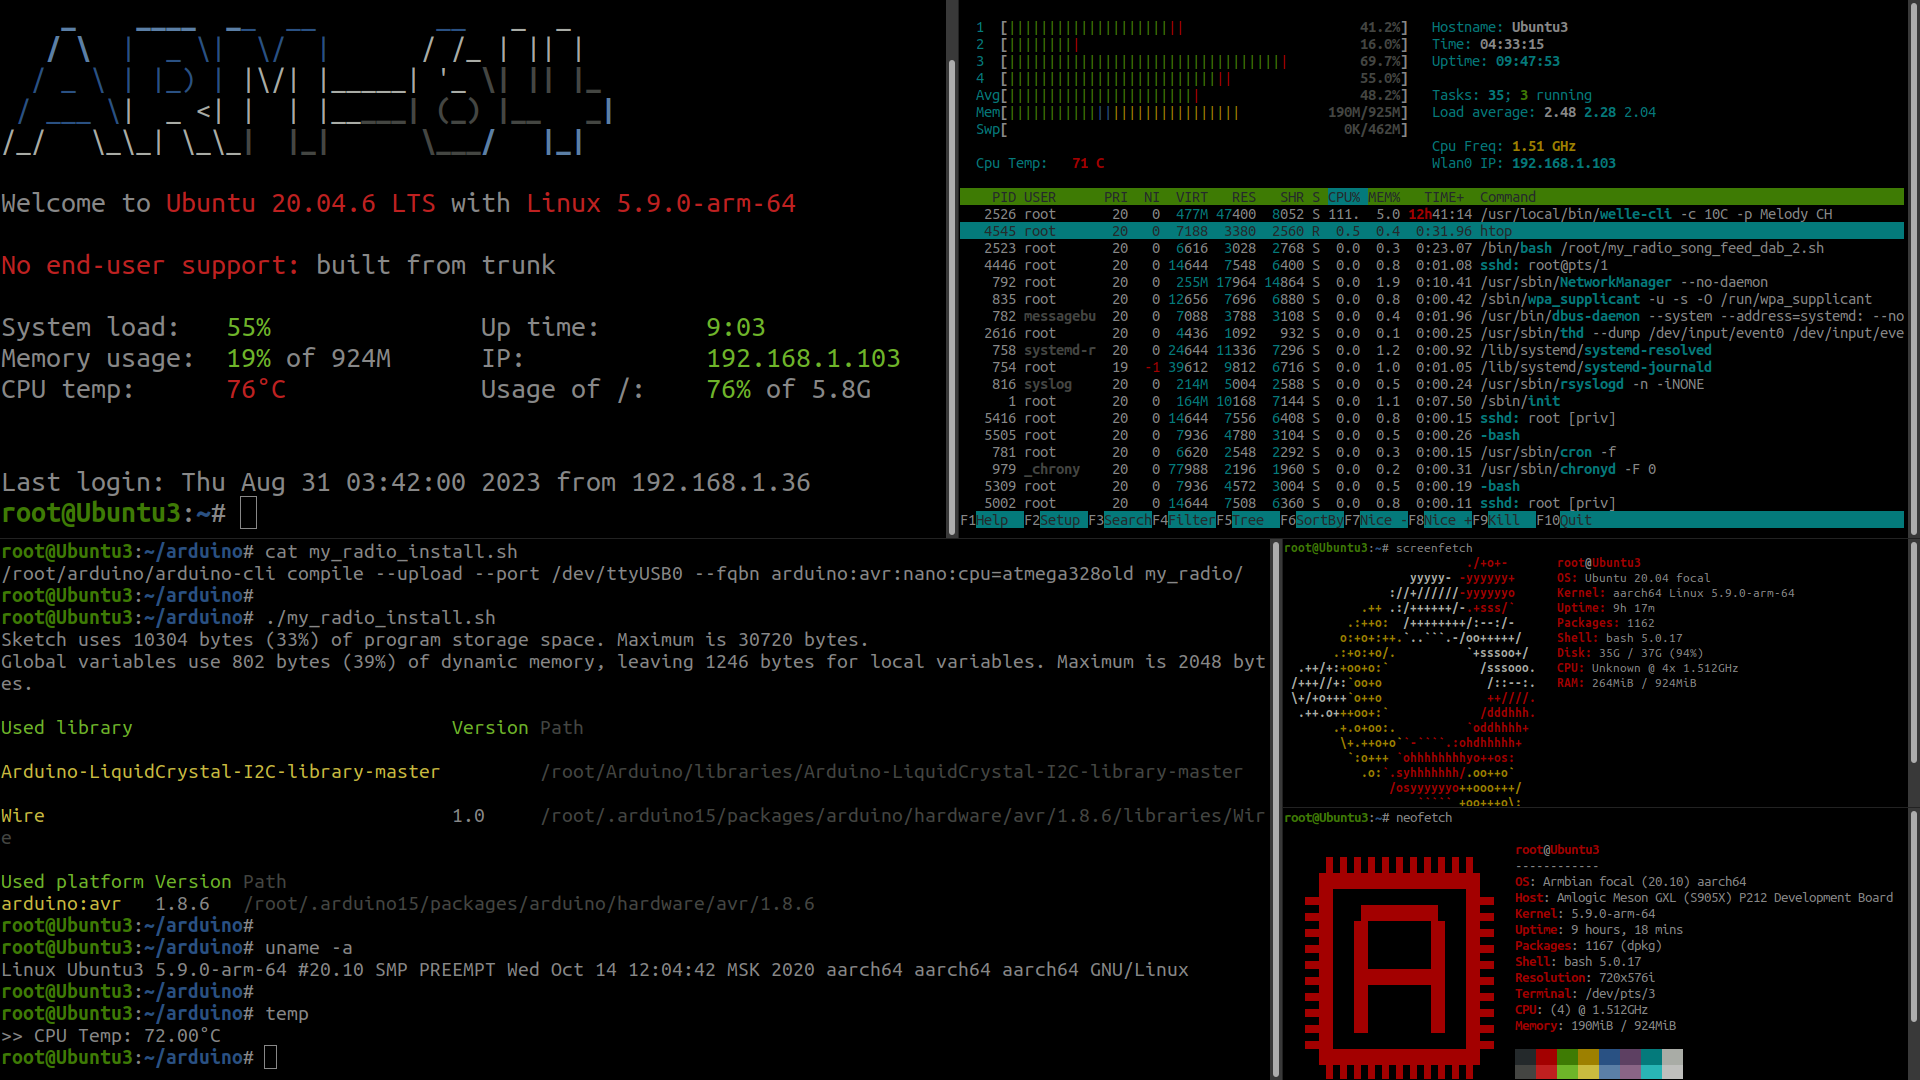Click the red neofetch color block
1920x1080 pixels.
pyautogui.click(x=1546, y=1058)
